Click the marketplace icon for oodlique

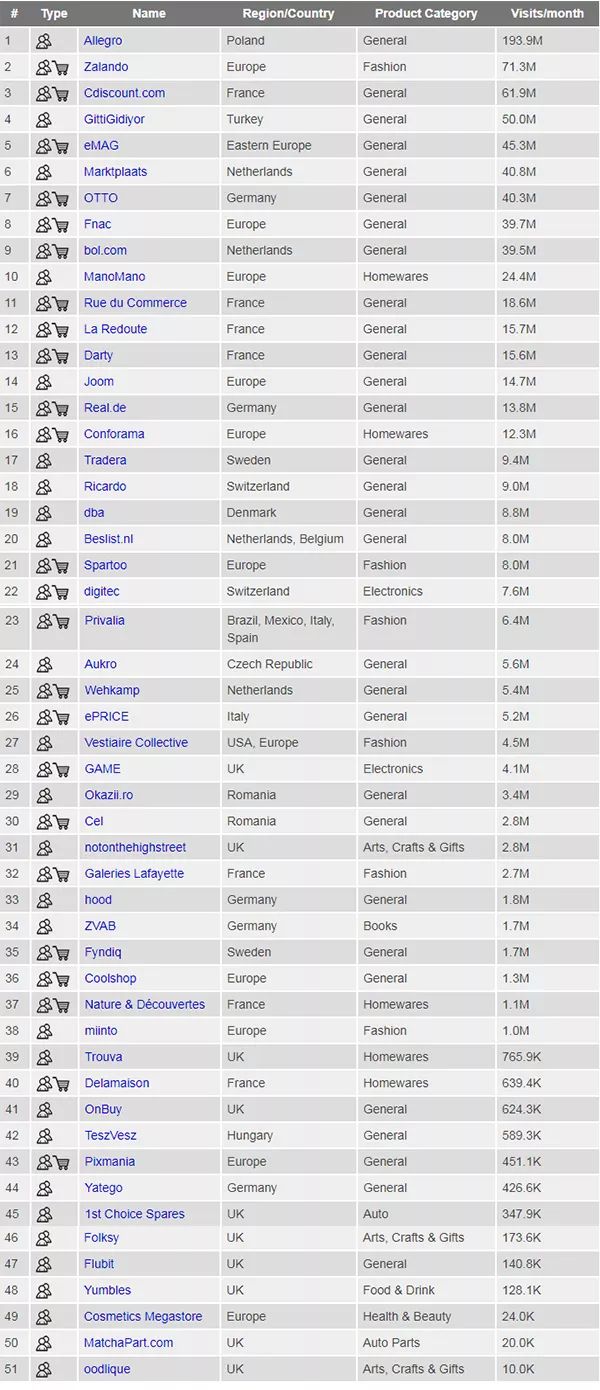coord(43,1370)
